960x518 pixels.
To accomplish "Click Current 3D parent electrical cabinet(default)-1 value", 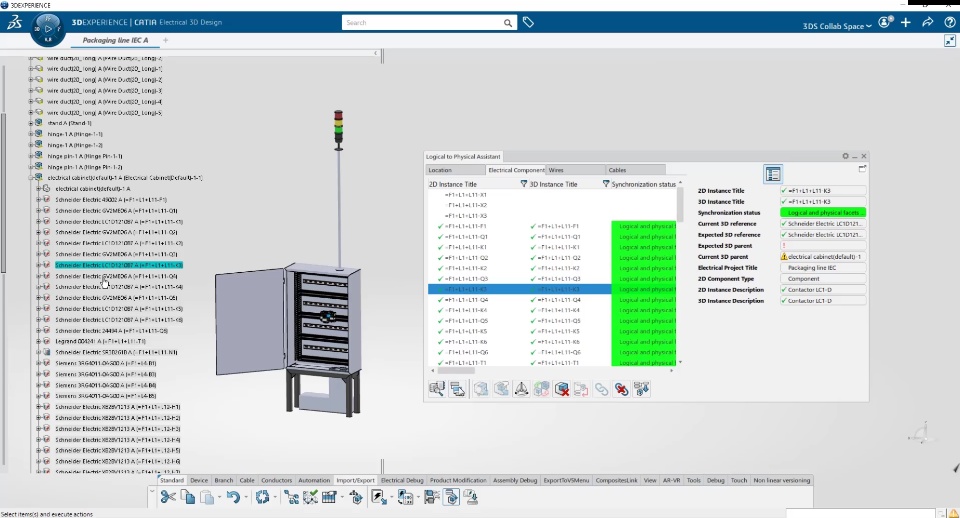I will click(x=823, y=257).
